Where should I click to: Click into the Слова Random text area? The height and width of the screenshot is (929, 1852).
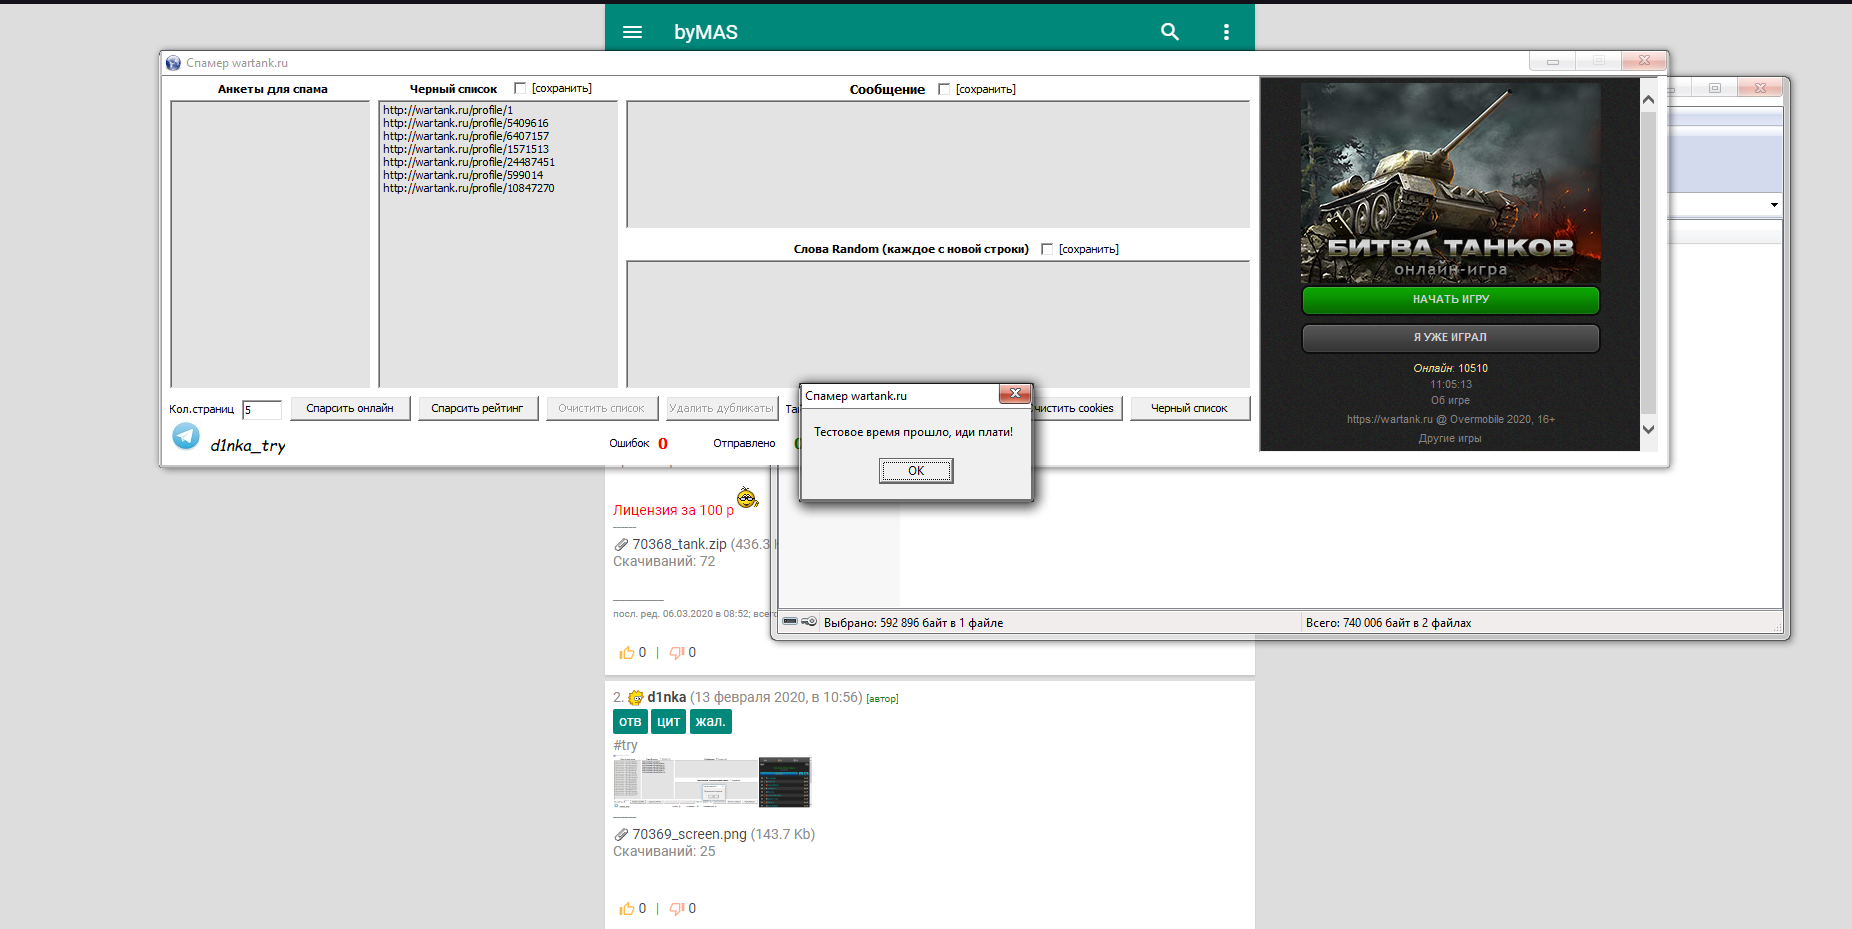tap(938, 324)
